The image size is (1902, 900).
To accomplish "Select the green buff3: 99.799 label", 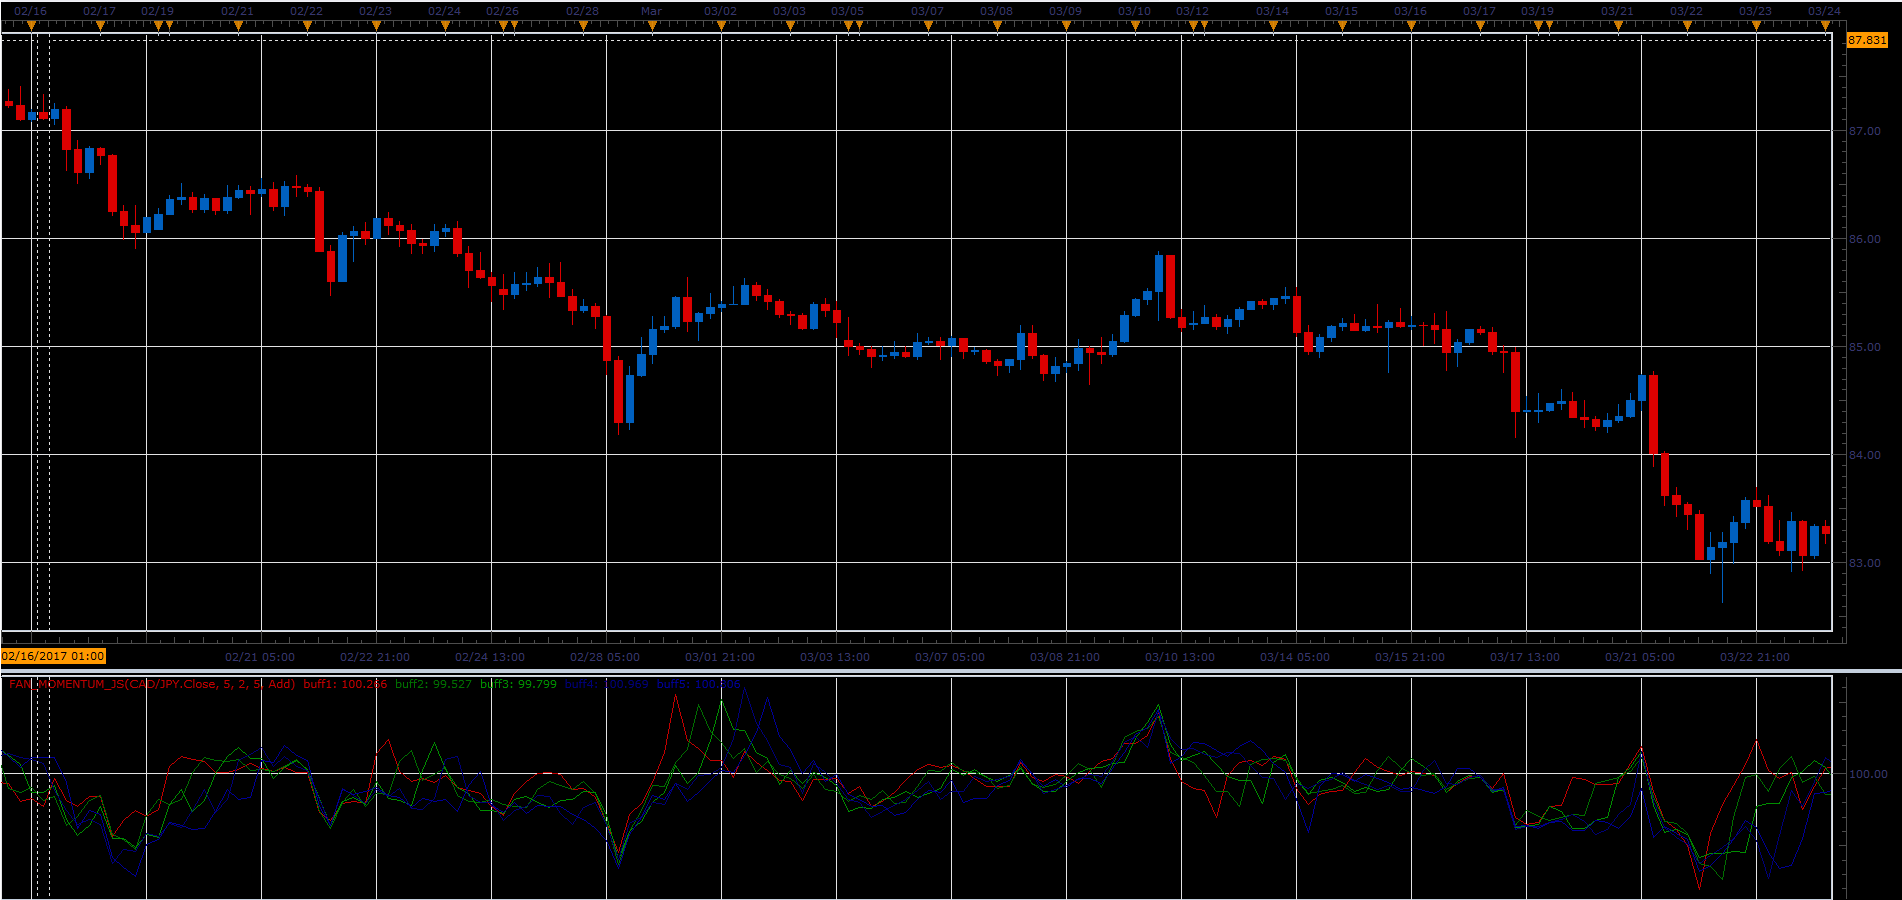I will (518, 684).
